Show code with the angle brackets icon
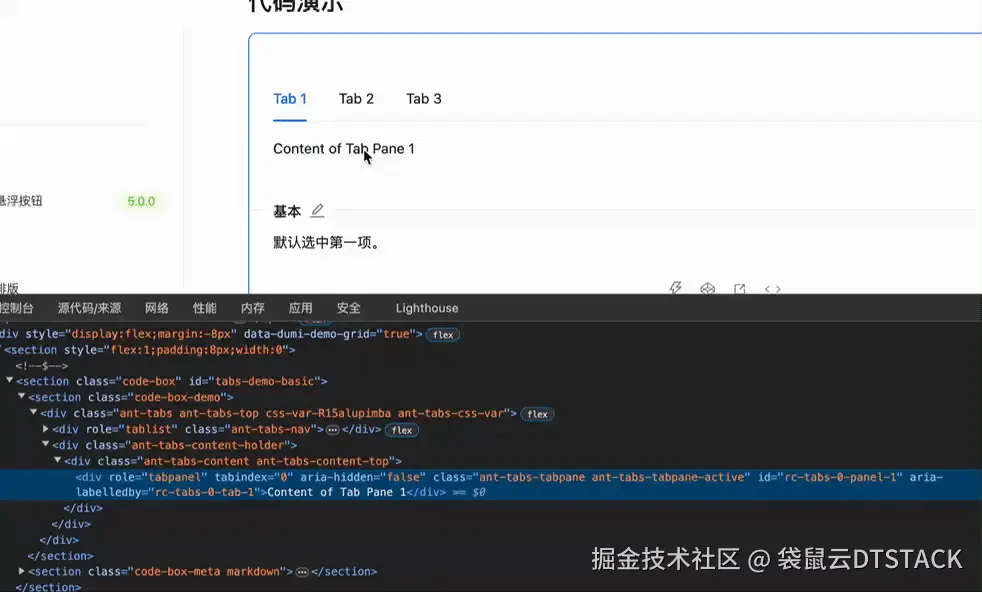This screenshot has width=982, height=592. coord(772,289)
